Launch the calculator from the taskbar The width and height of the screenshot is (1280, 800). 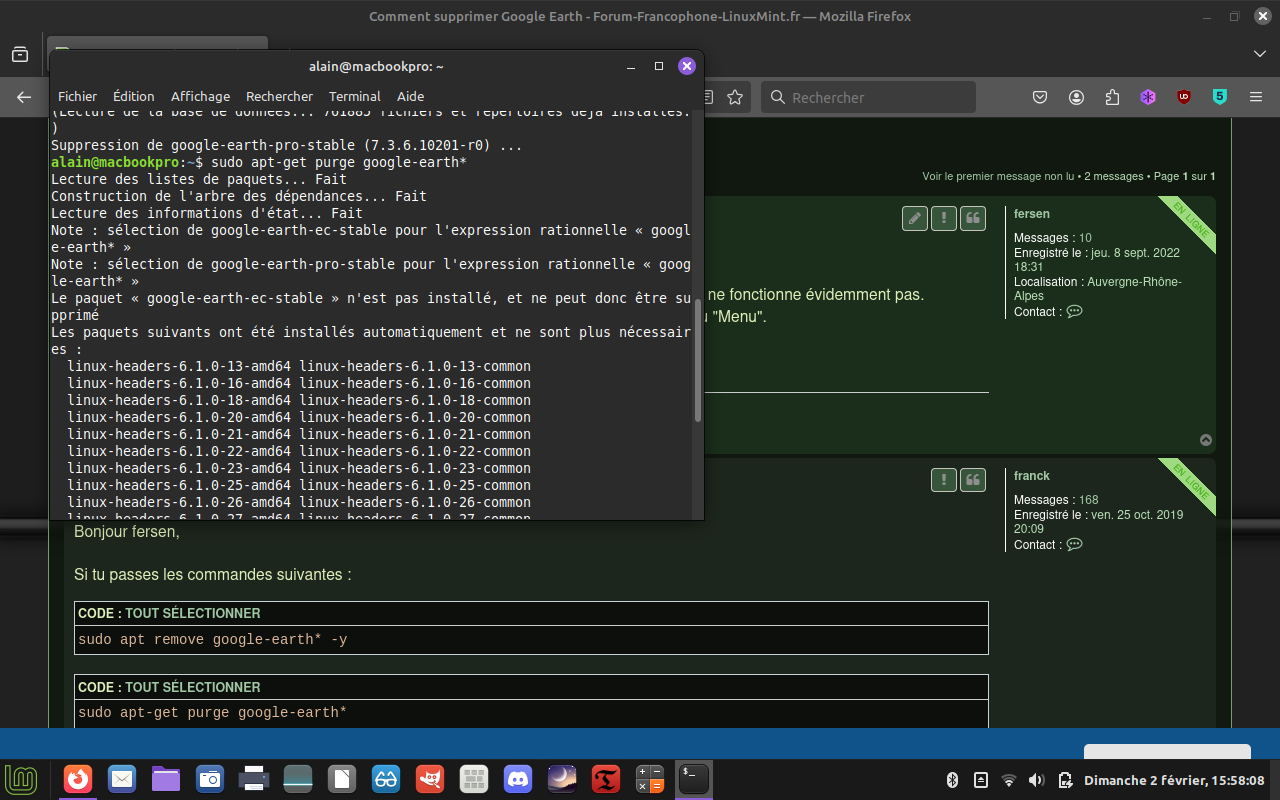(x=650, y=779)
